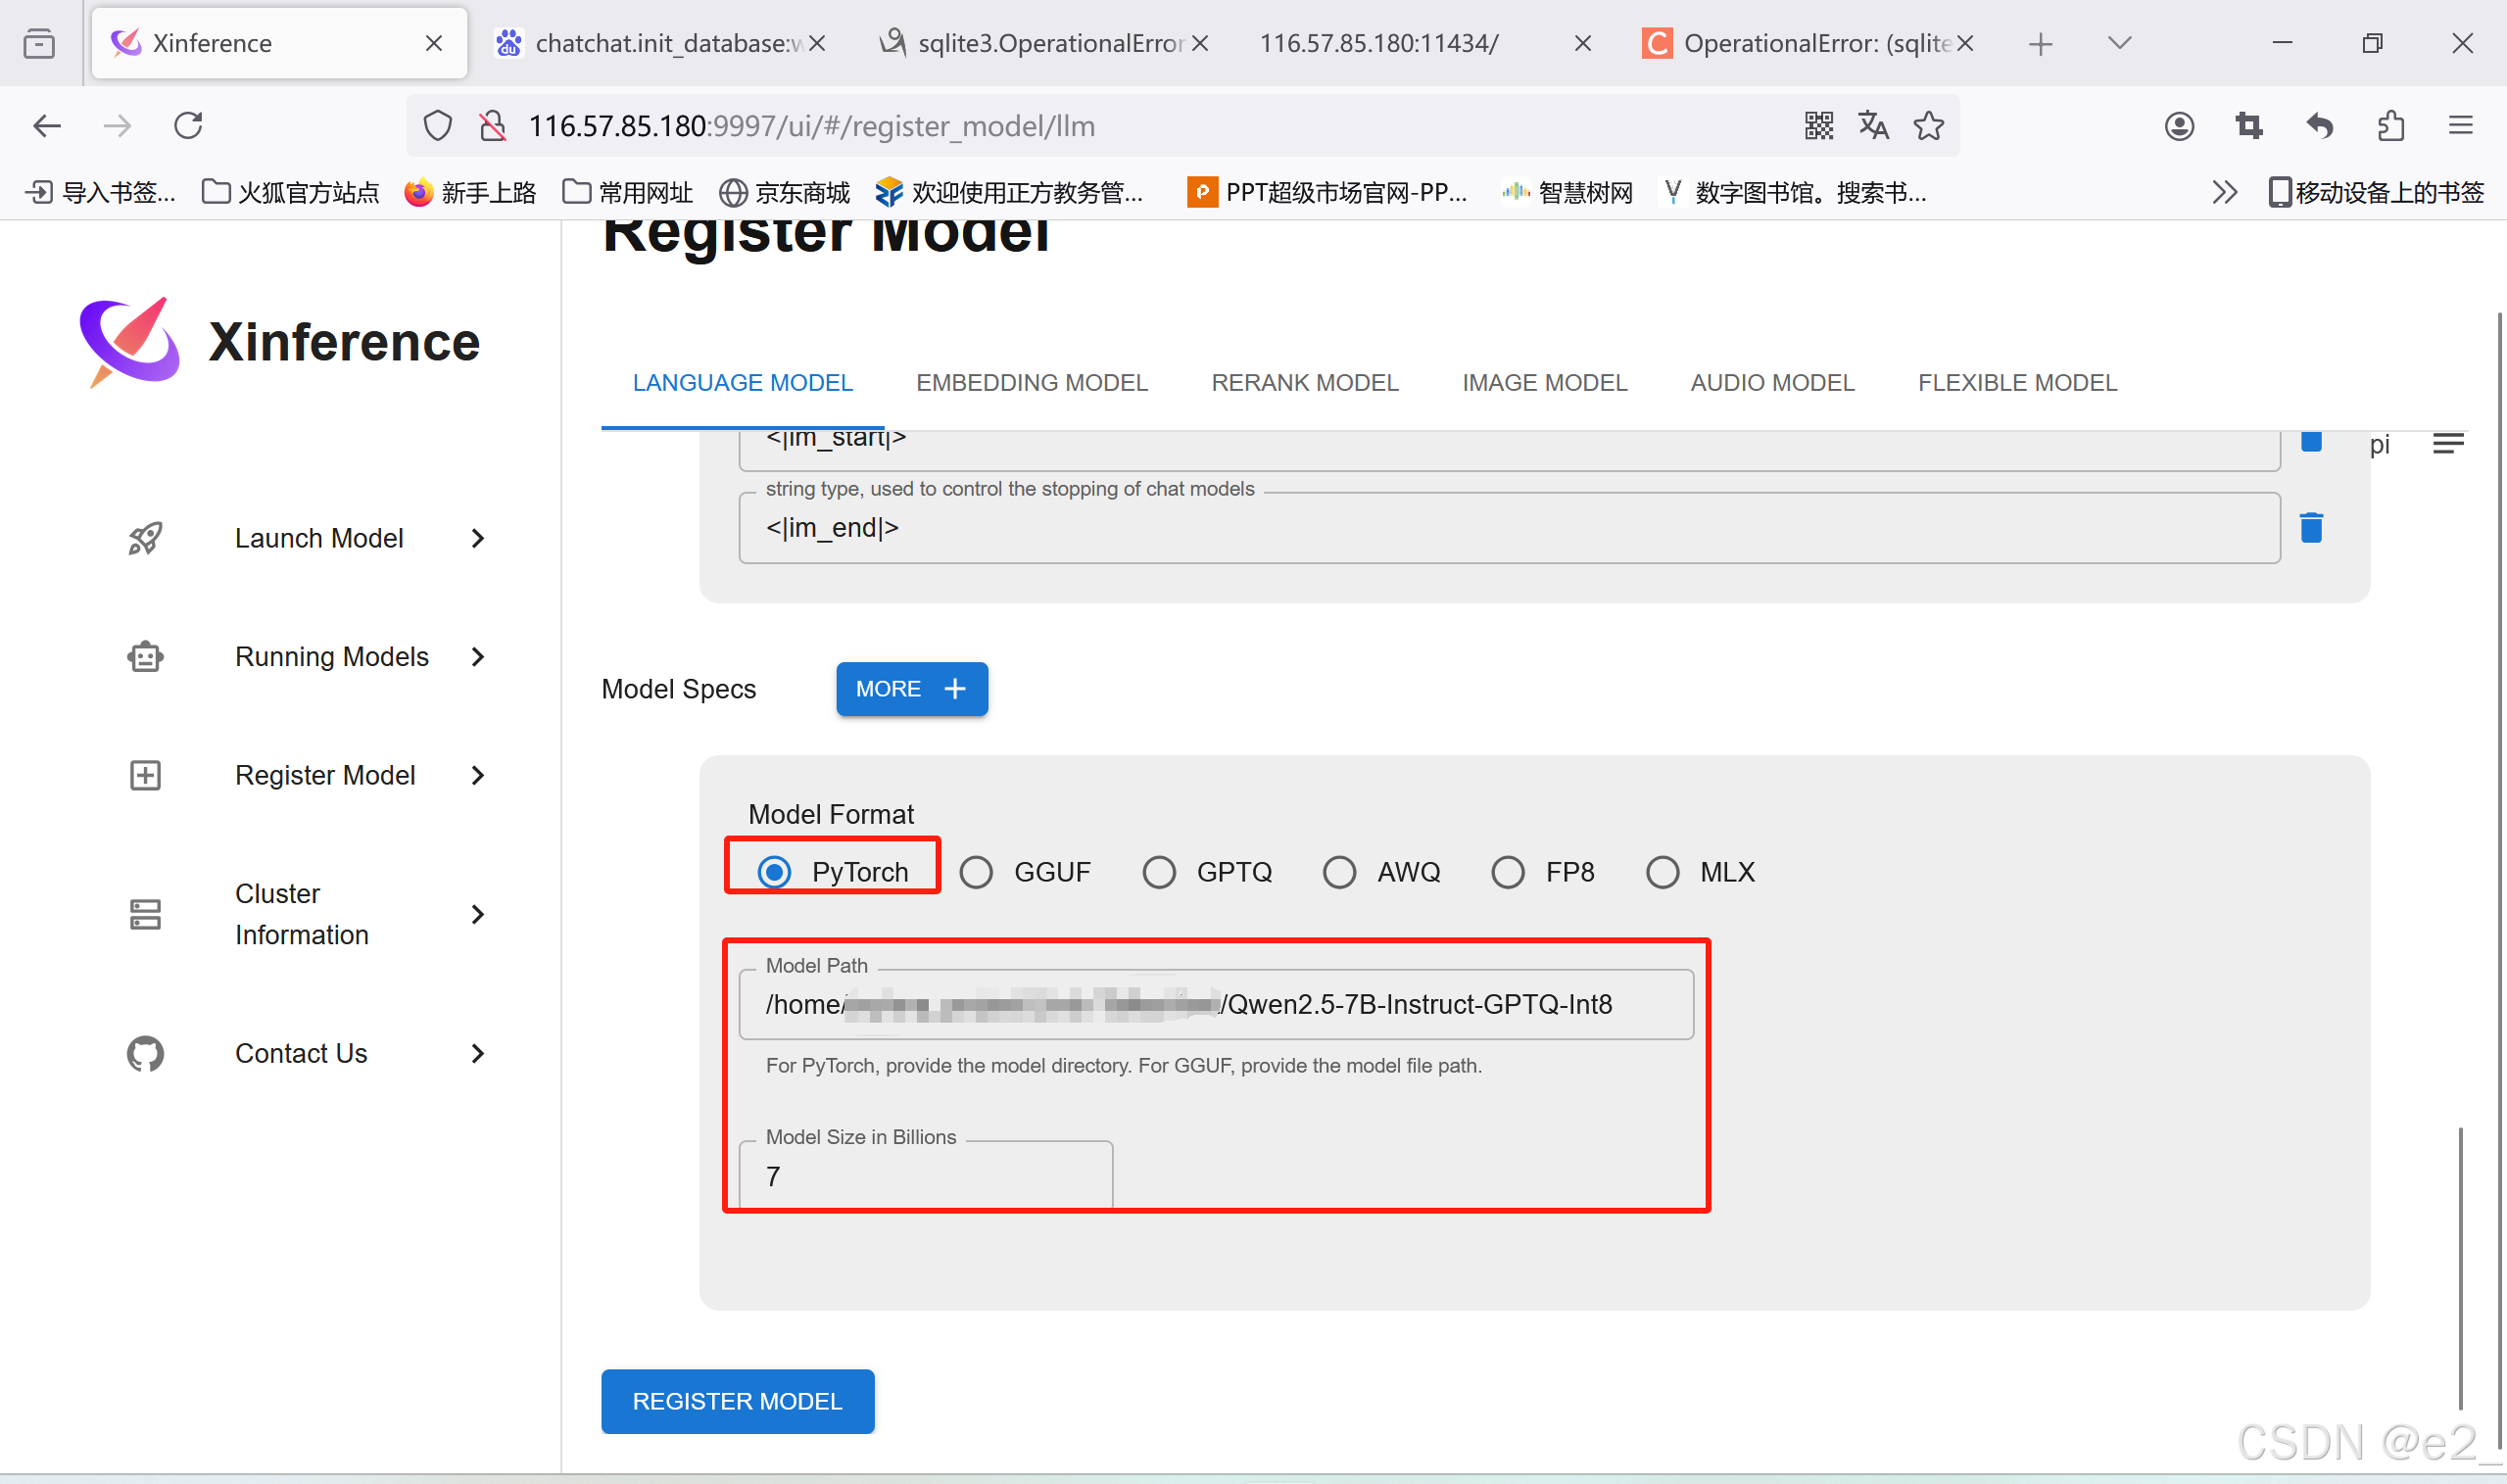Image resolution: width=2507 pixels, height=1484 pixels.
Task: Click the QR code icon in address bar
Action: (x=1818, y=126)
